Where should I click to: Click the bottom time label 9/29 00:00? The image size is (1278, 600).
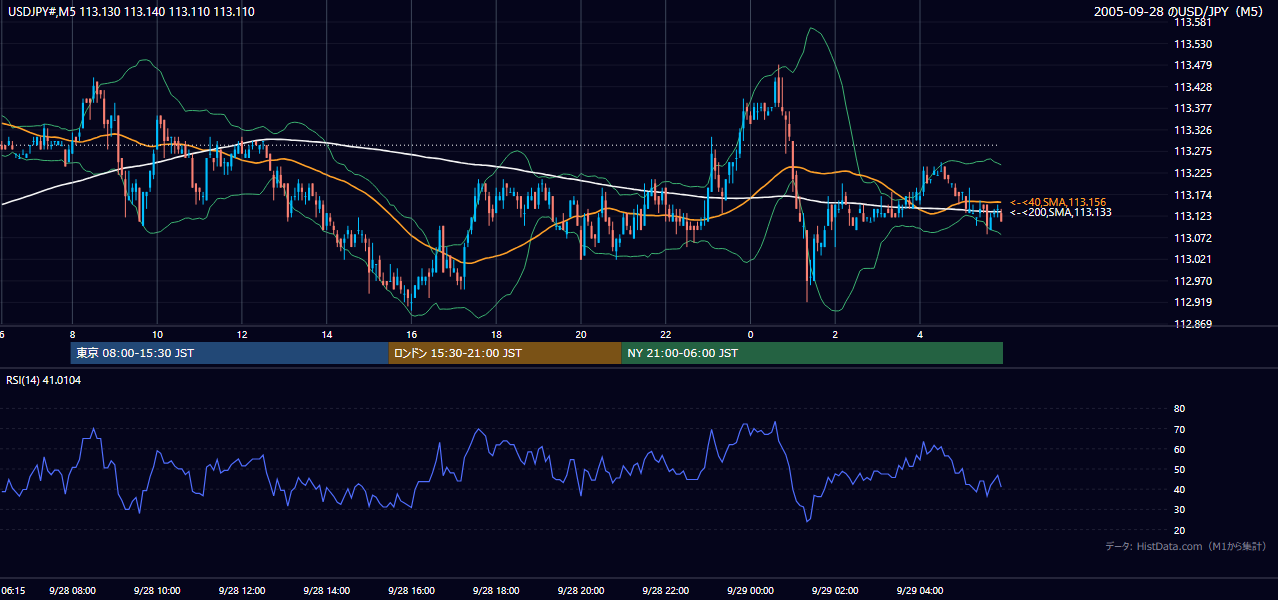(751, 591)
